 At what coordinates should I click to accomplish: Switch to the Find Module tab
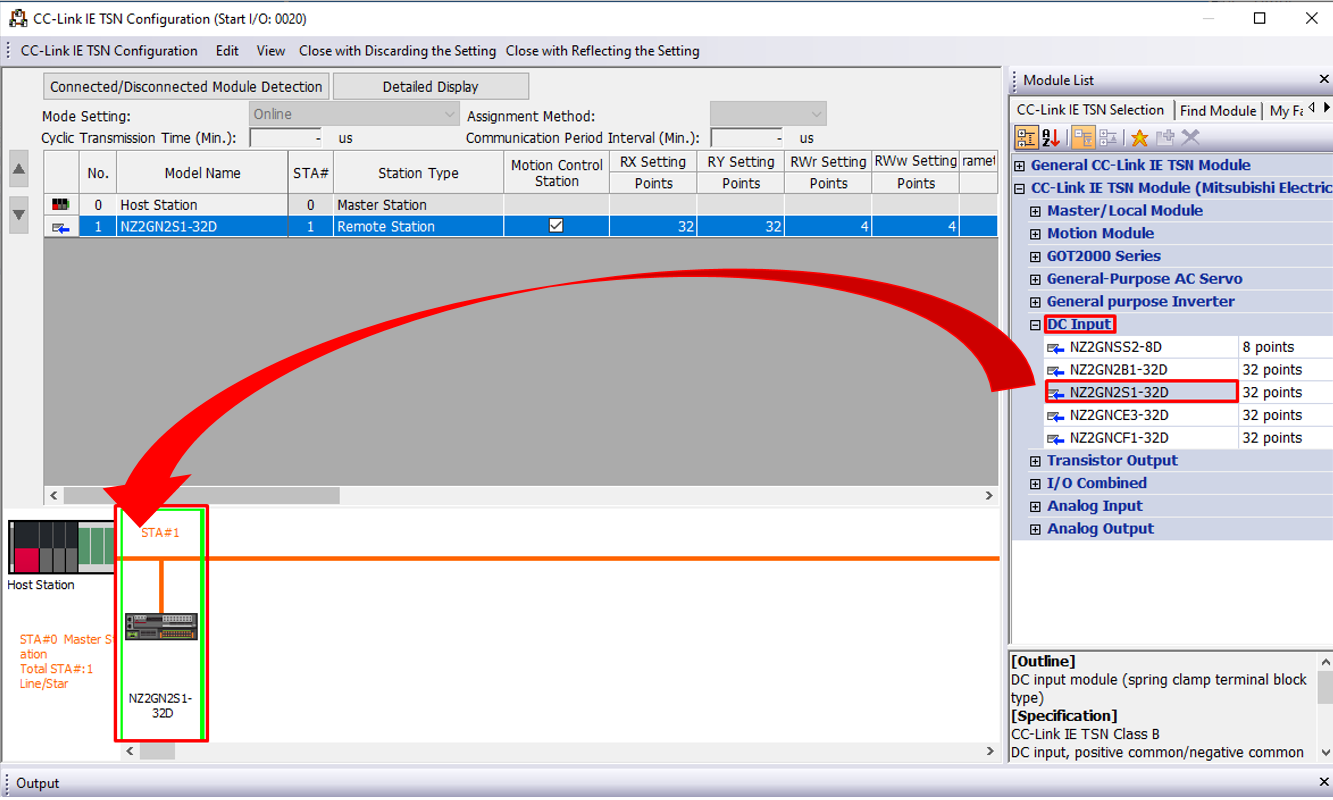(1218, 111)
